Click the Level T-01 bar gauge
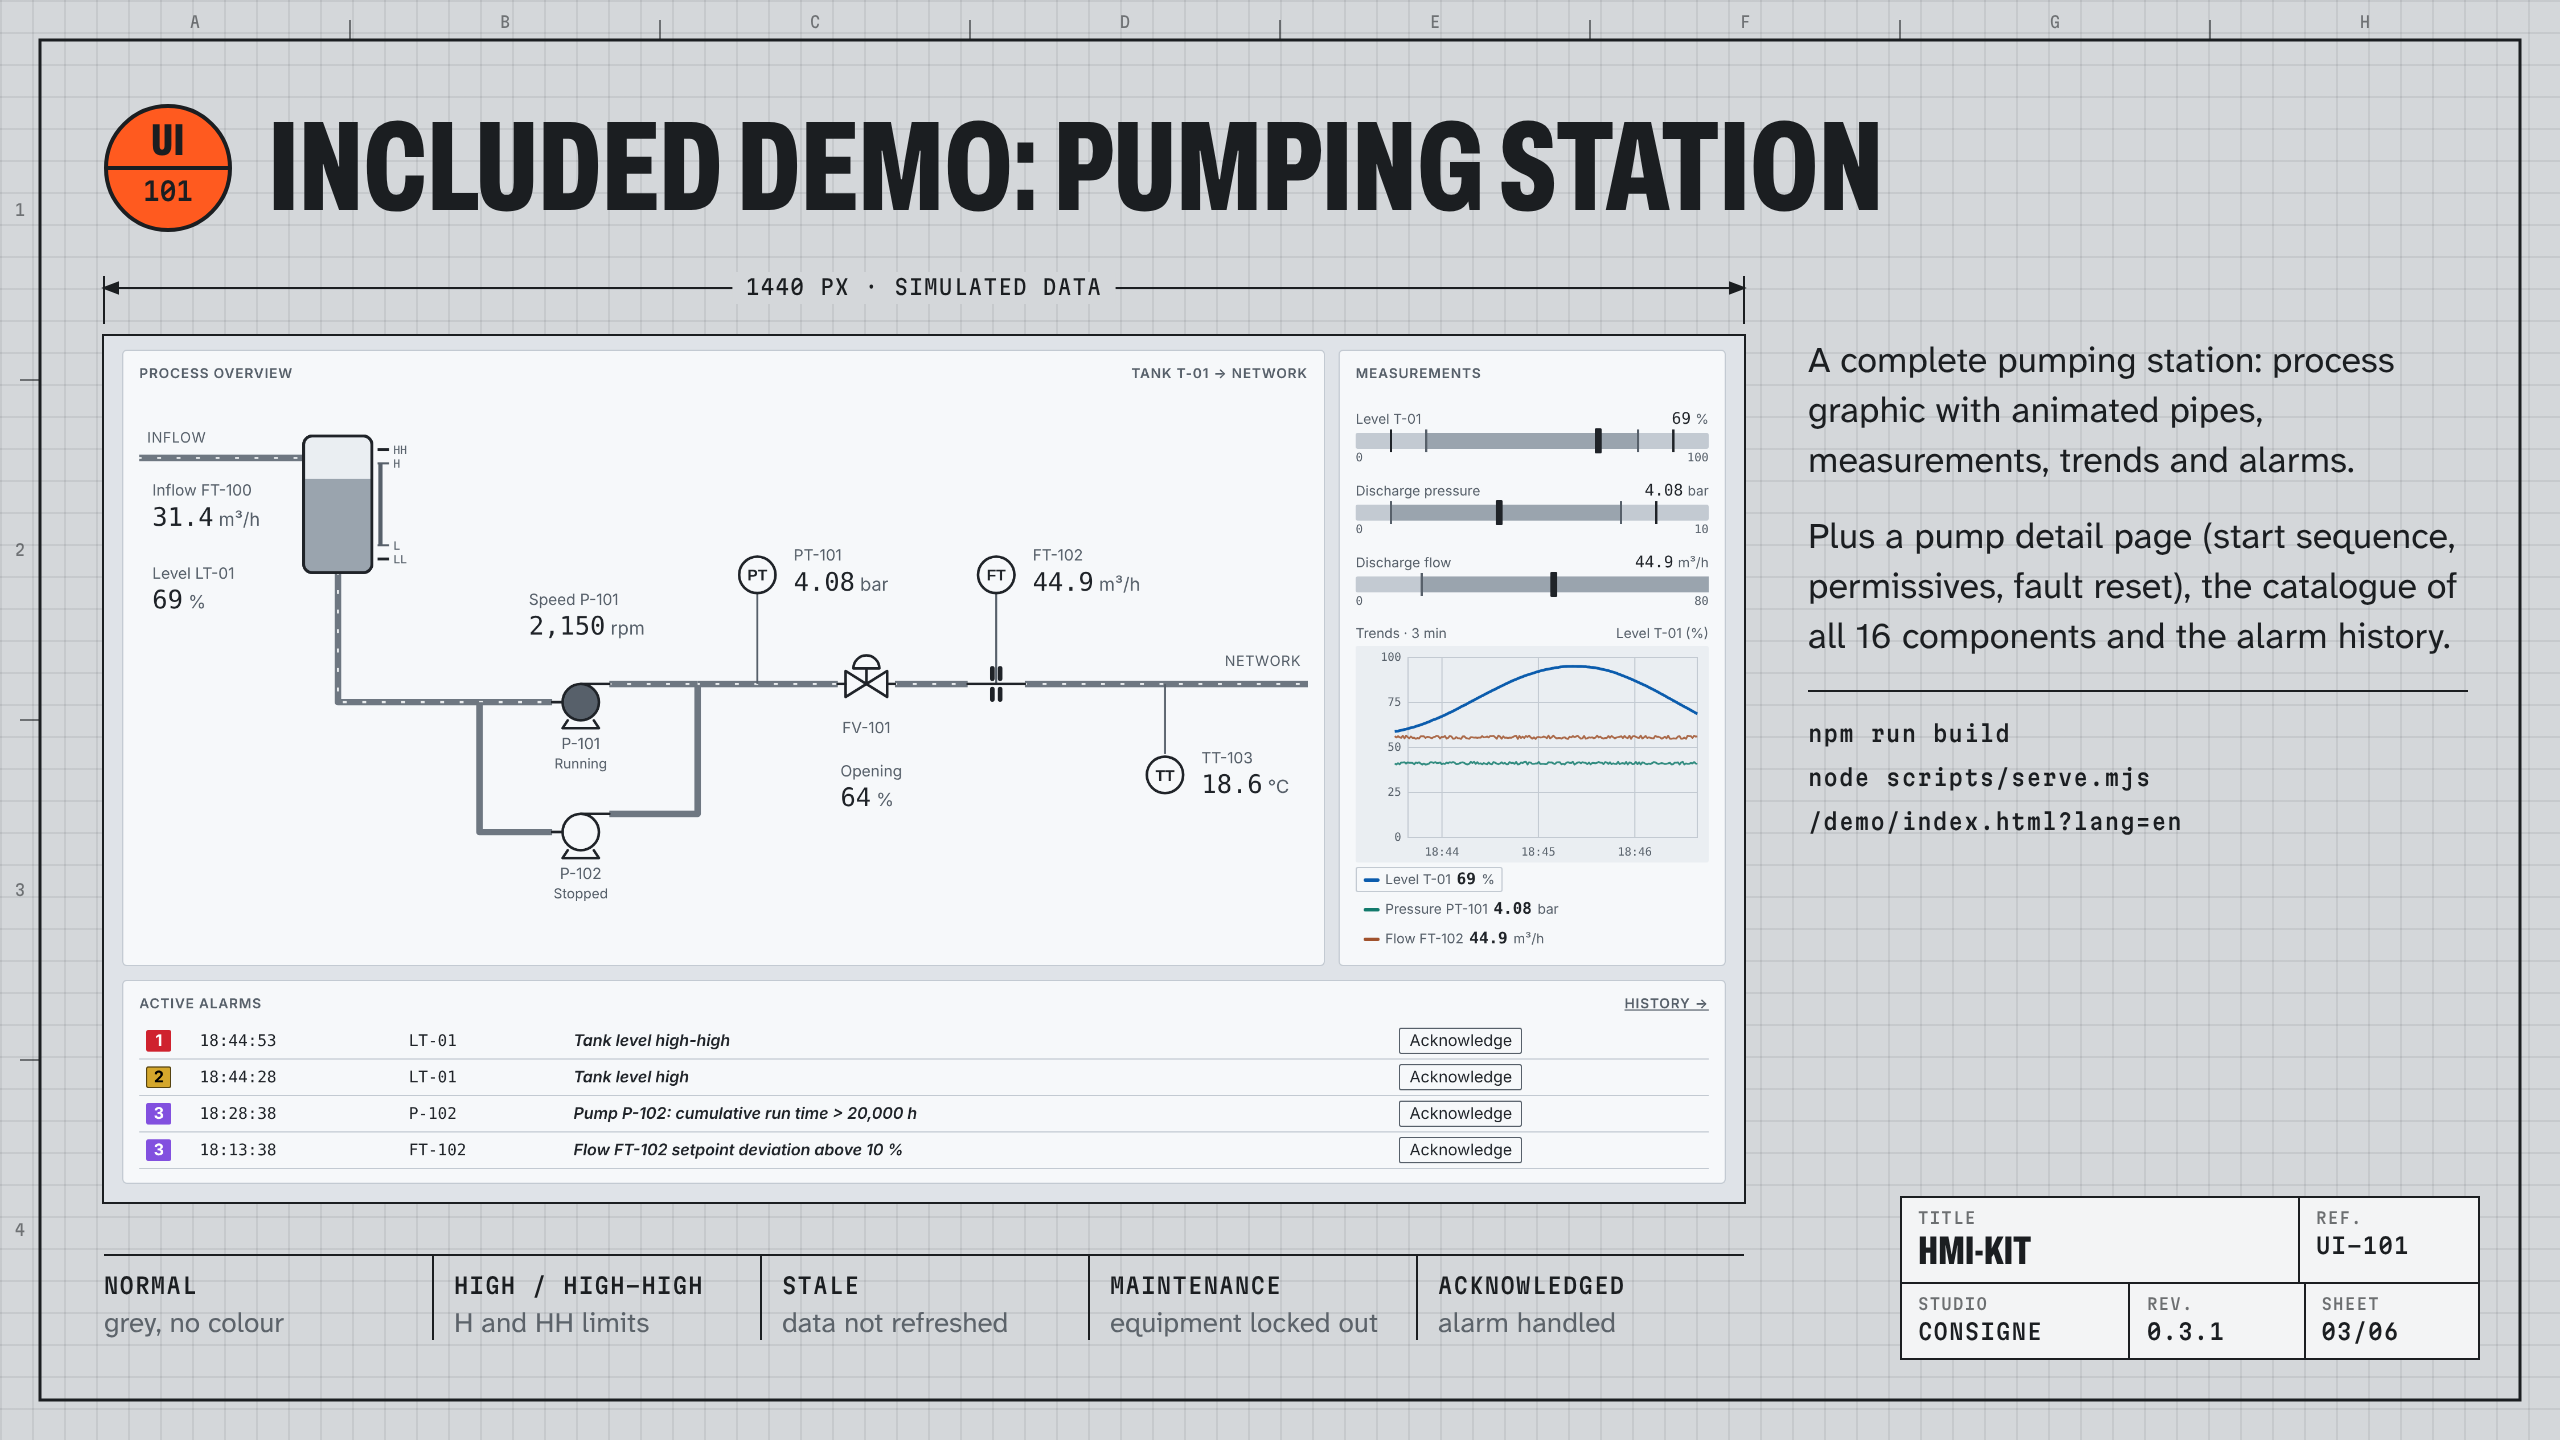2560x1440 pixels. [x=1532, y=440]
